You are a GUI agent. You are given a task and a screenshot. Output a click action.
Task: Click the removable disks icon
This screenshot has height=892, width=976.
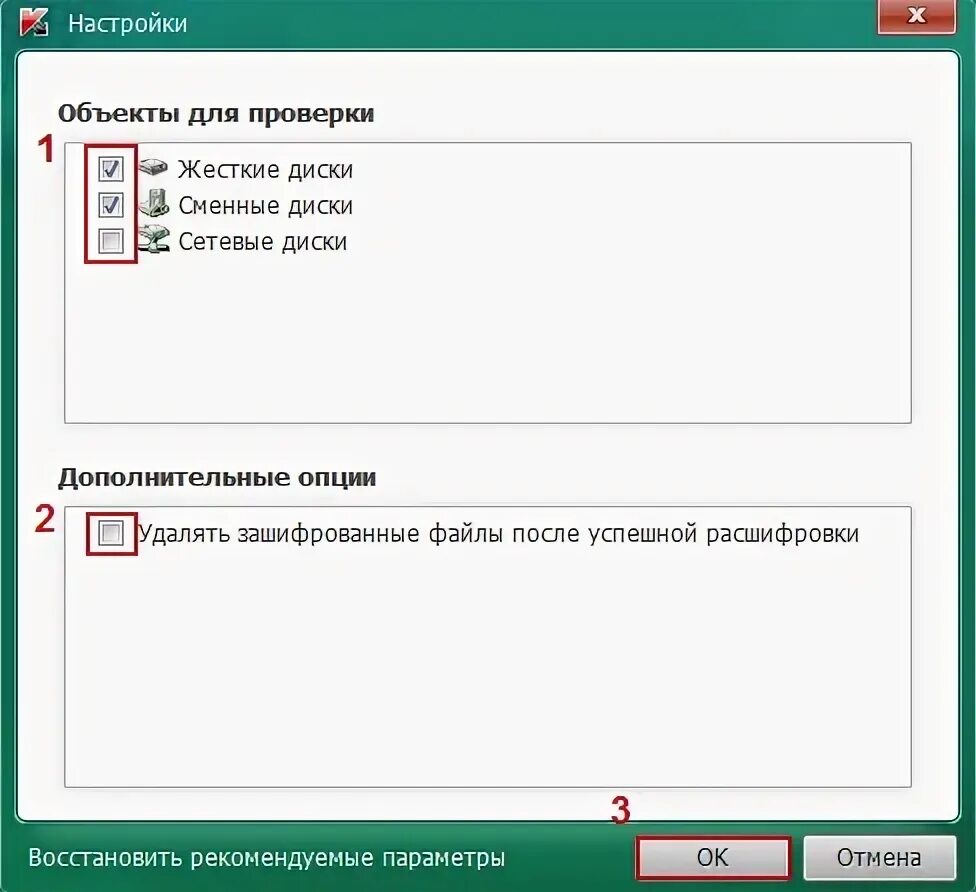pyautogui.click(x=153, y=204)
